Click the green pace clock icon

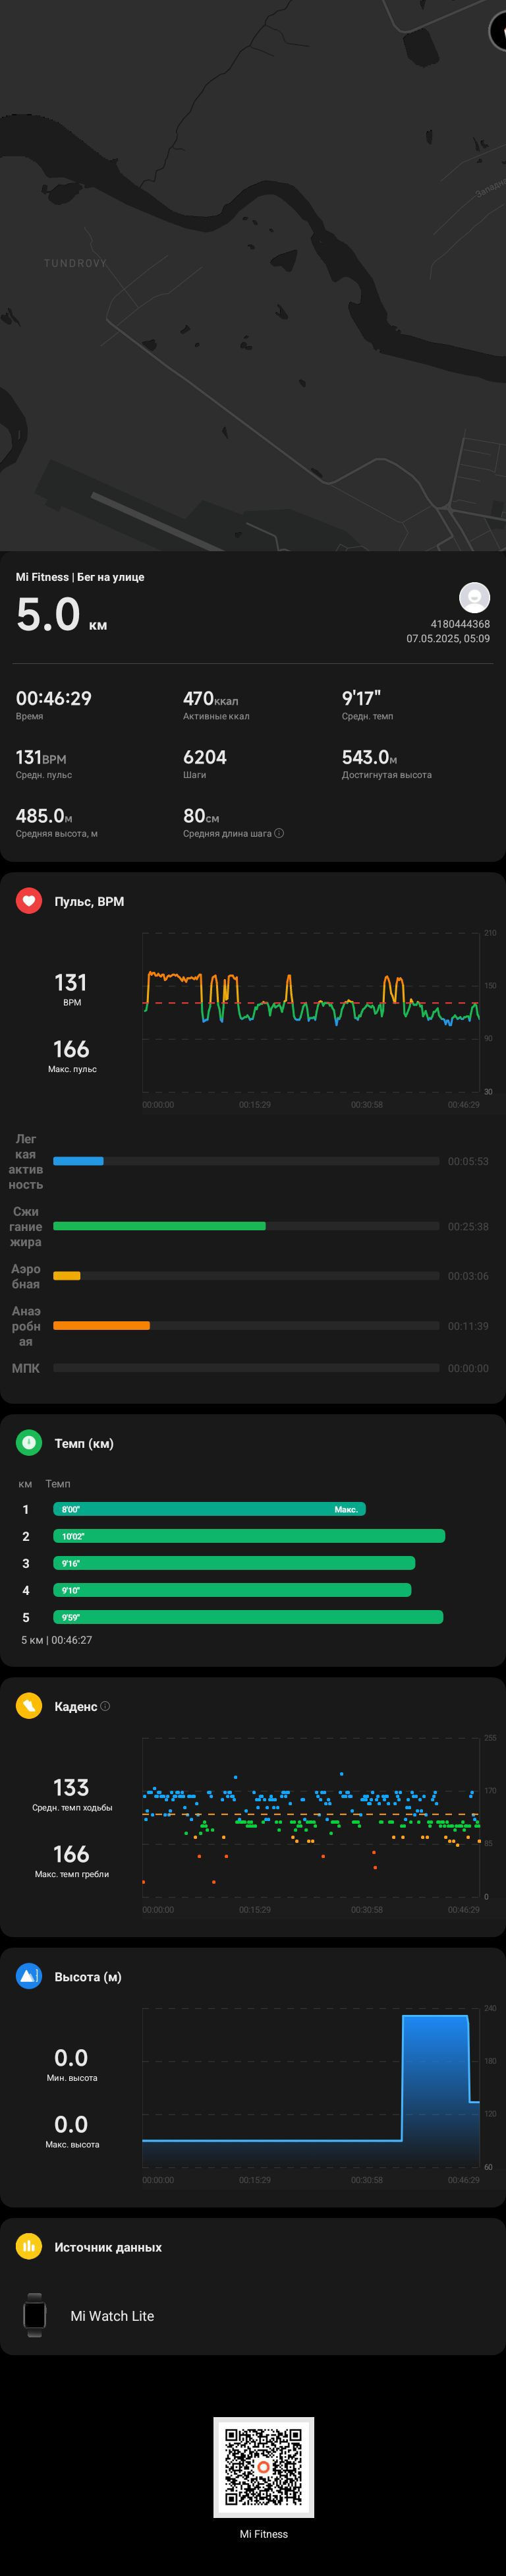[29, 1442]
